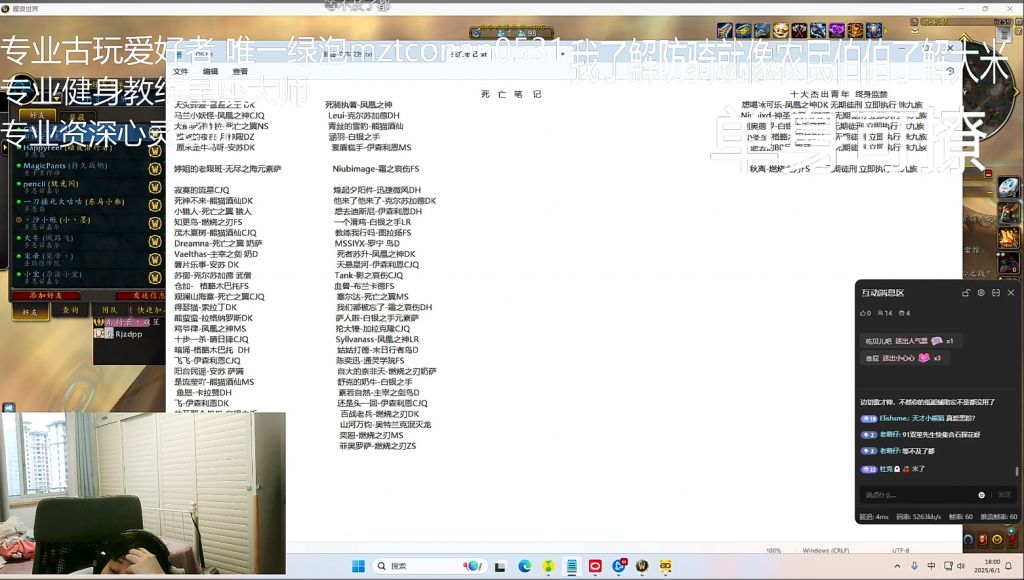Click the 100% zoom level in Notepad status bar
Viewport: 1024px width, 580px height.
(x=773, y=551)
